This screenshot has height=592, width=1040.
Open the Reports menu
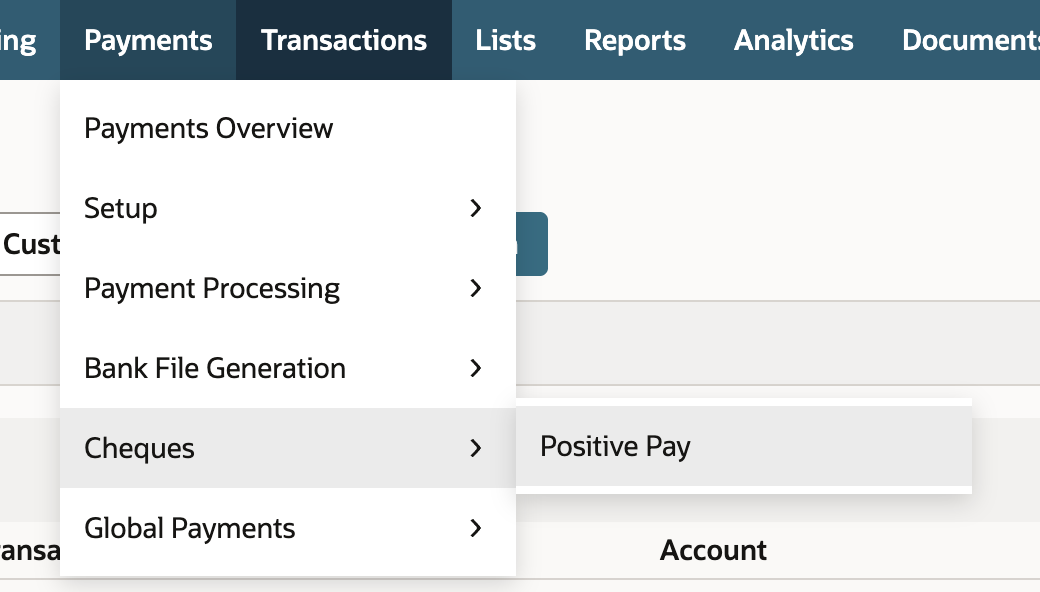(635, 40)
